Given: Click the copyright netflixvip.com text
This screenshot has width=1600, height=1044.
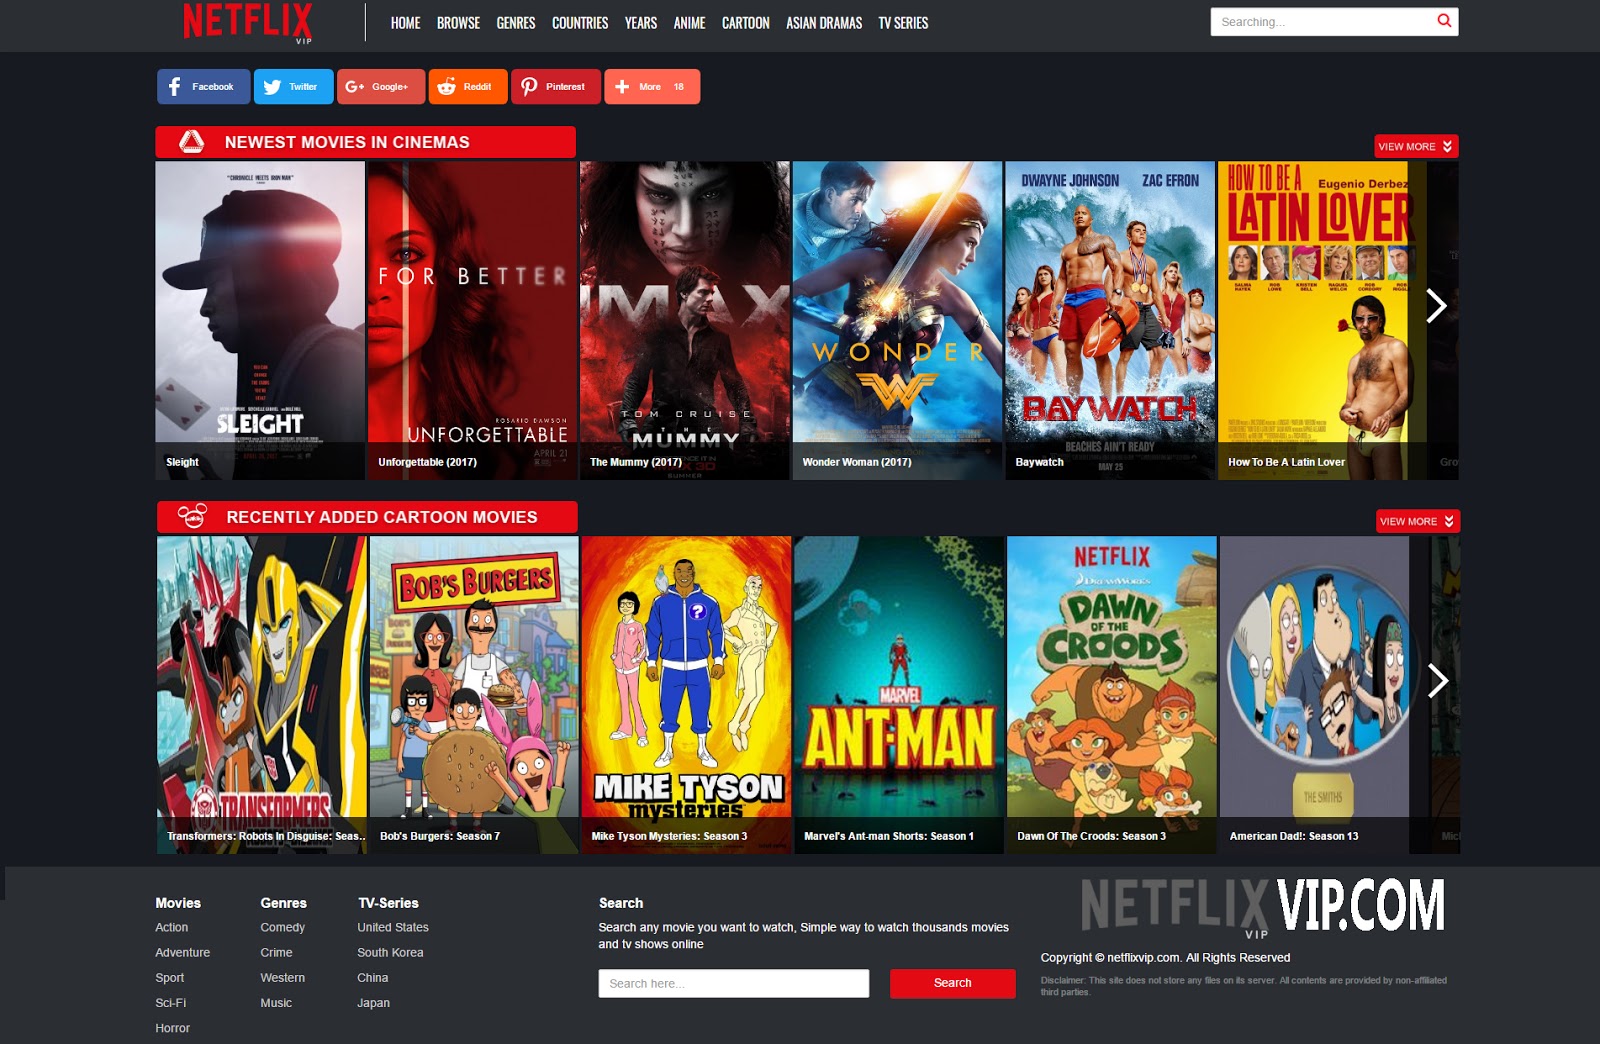Looking at the screenshot, I should point(1165,958).
